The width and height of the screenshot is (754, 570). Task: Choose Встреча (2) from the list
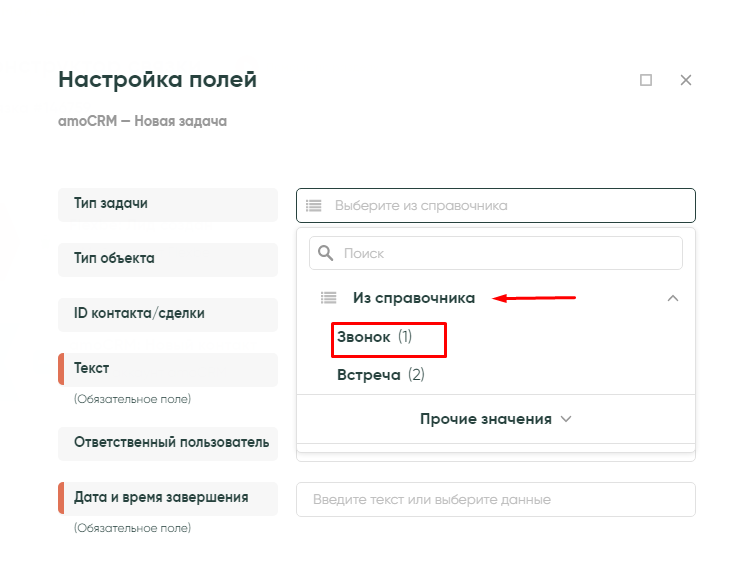(381, 375)
